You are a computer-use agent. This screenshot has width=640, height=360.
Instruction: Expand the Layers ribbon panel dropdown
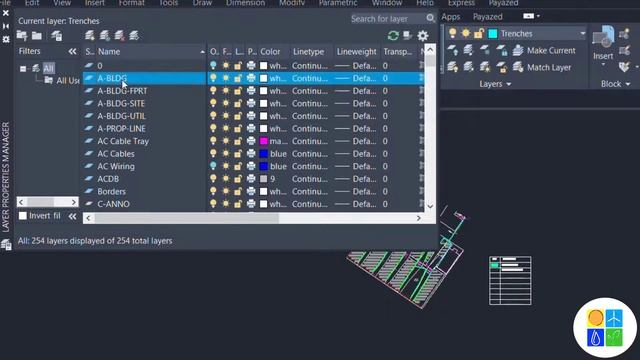[509, 84]
